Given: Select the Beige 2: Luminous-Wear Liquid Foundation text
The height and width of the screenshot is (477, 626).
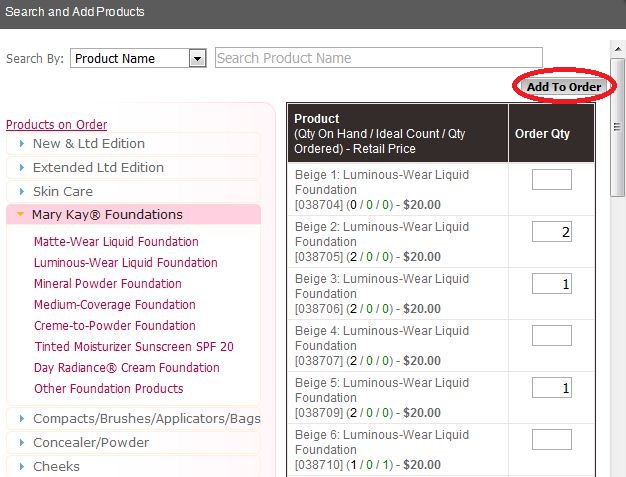Looking at the screenshot, I should [382, 234].
